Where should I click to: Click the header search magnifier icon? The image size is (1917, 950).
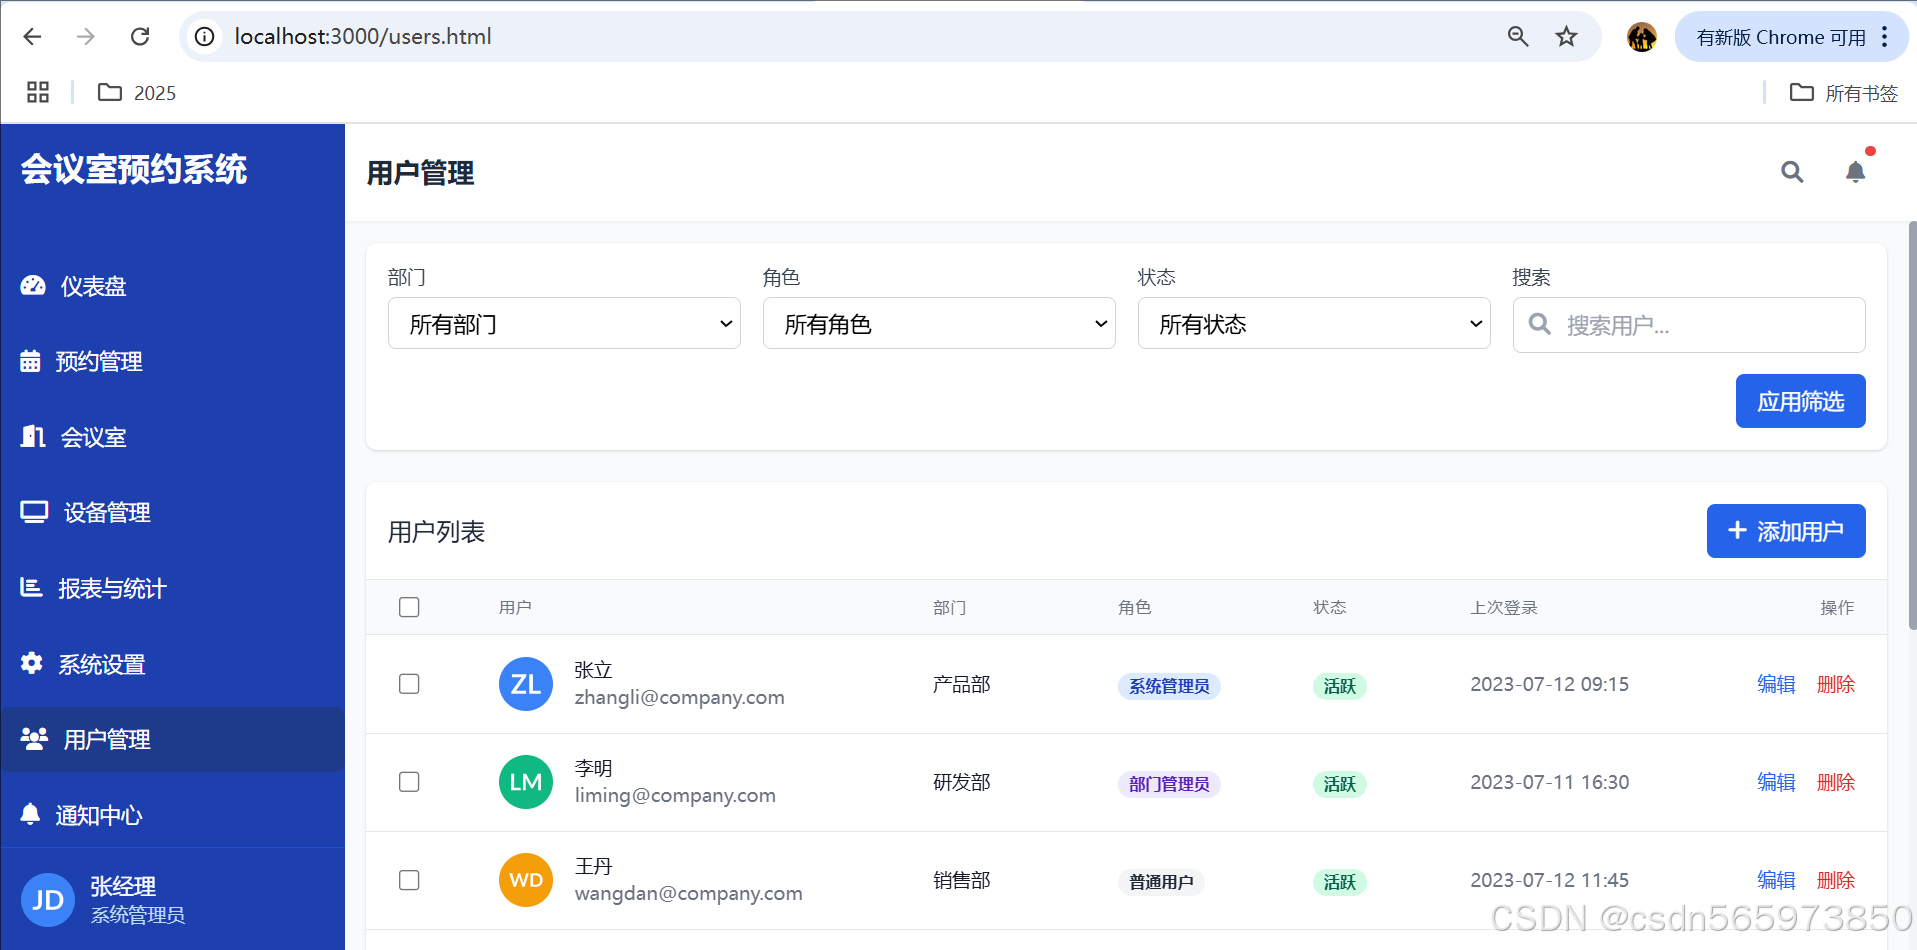point(1792,172)
